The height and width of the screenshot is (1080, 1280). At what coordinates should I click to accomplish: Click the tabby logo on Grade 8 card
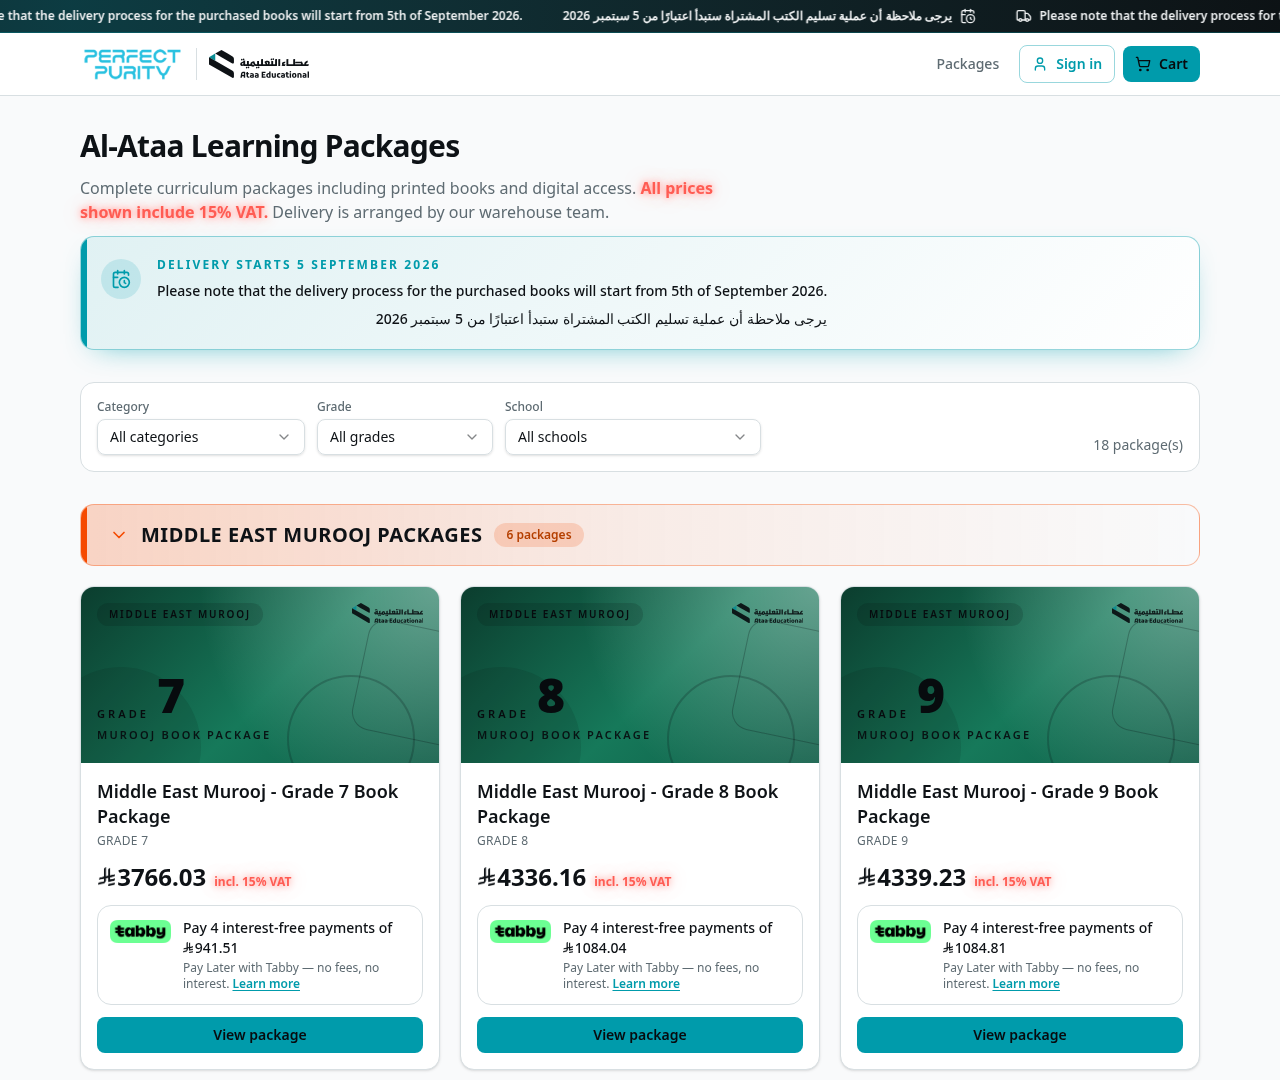(520, 932)
